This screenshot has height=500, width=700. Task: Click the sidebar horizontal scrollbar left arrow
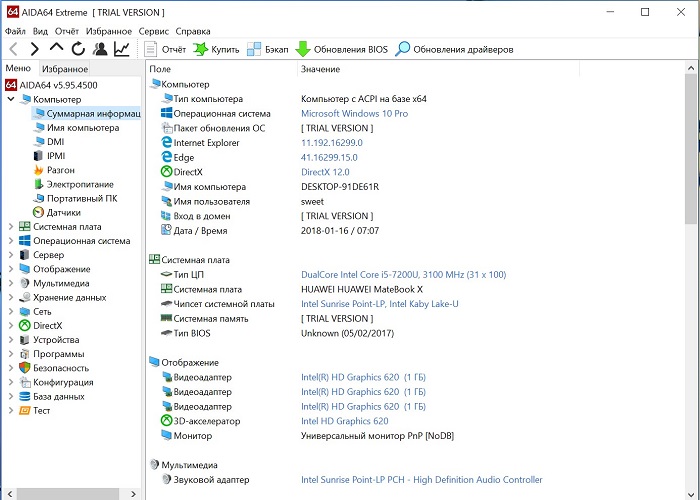[10, 494]
